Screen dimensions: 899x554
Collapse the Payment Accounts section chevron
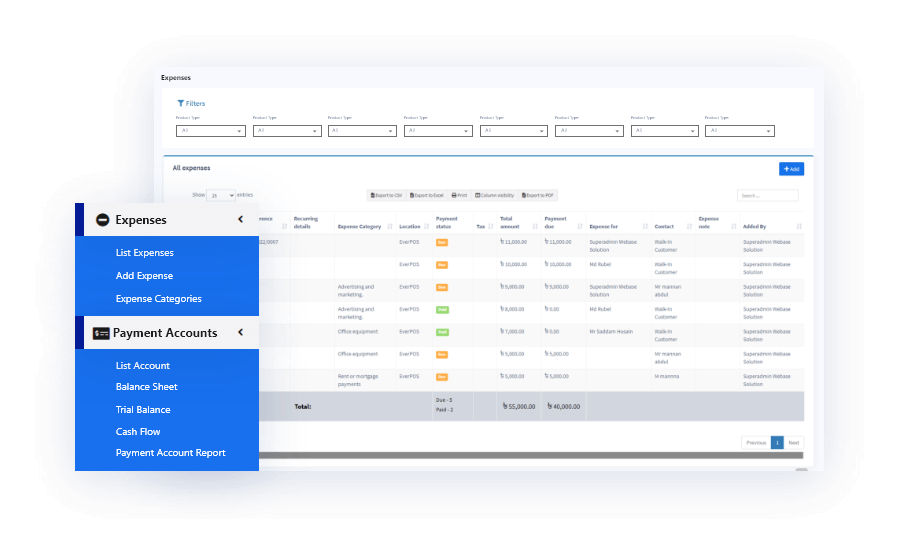pyautogui.click(x=240, y=333)
